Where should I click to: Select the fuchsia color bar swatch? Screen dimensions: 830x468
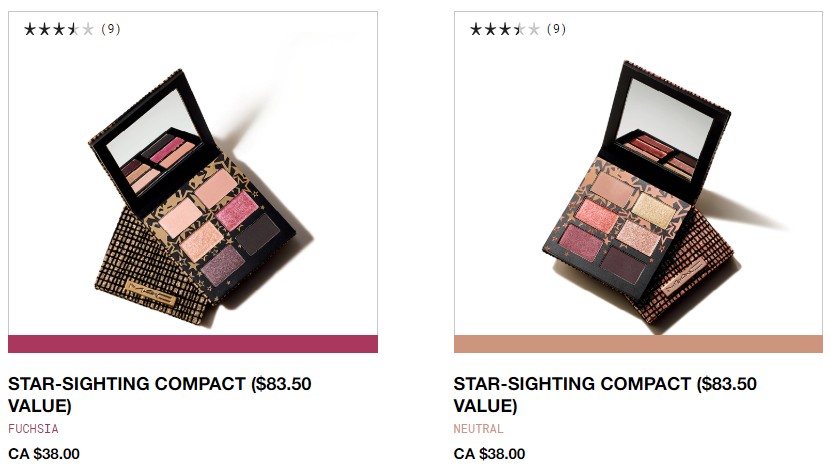coord(193,344)
